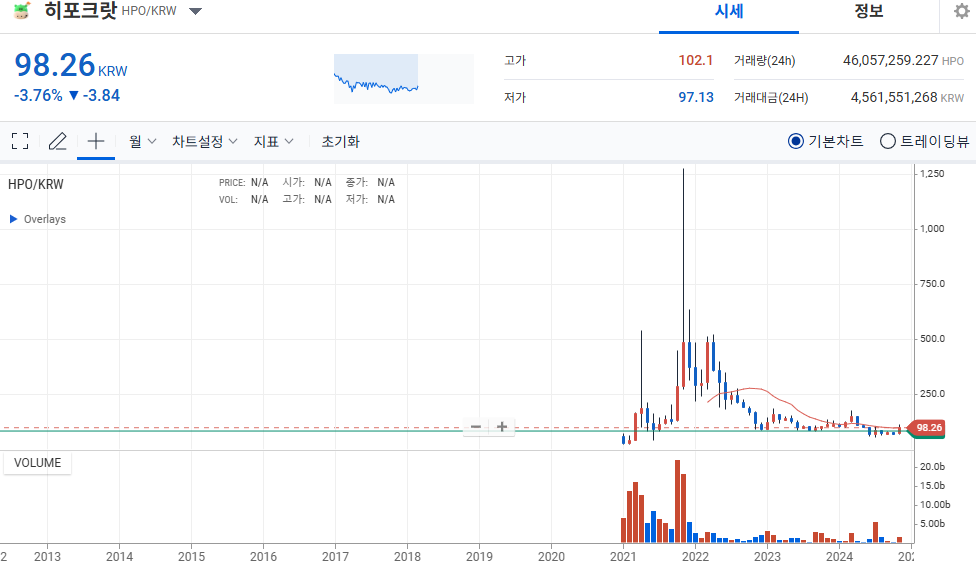Open the settings gear icon
Image resolution: width=976 pixels, height=567 pixels.
tap(962, 11)
